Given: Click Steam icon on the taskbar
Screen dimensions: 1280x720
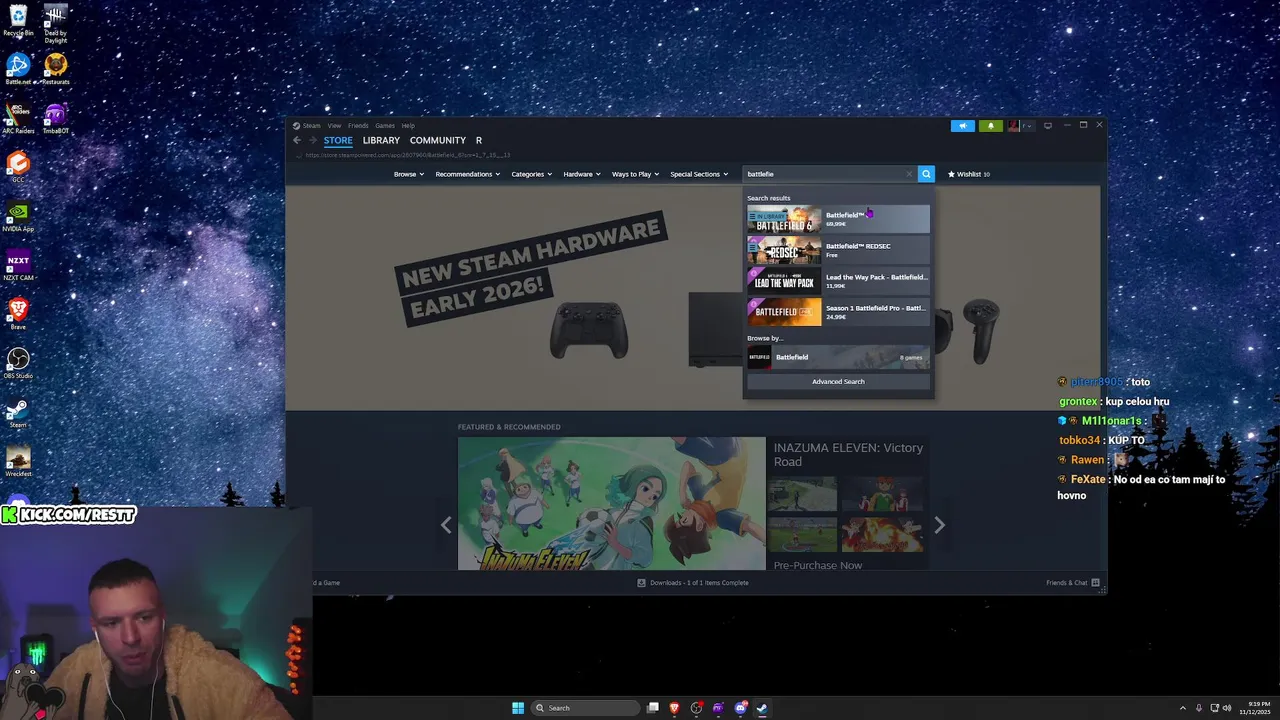Looking at the screenshot, I should coord(761,708).
